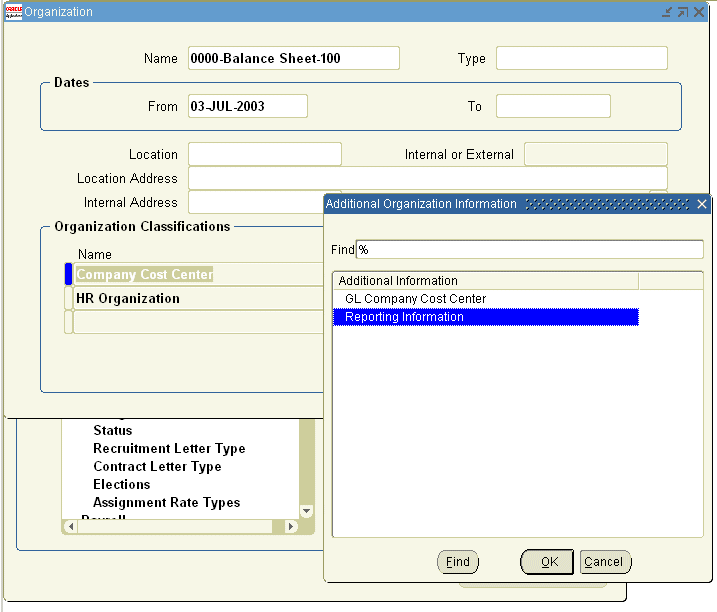Image resolution: width=717 pixels, height=612 pixels.
Task: Click the Name field with 0000-Balance Sheet-100
Action: pos(294,58)
